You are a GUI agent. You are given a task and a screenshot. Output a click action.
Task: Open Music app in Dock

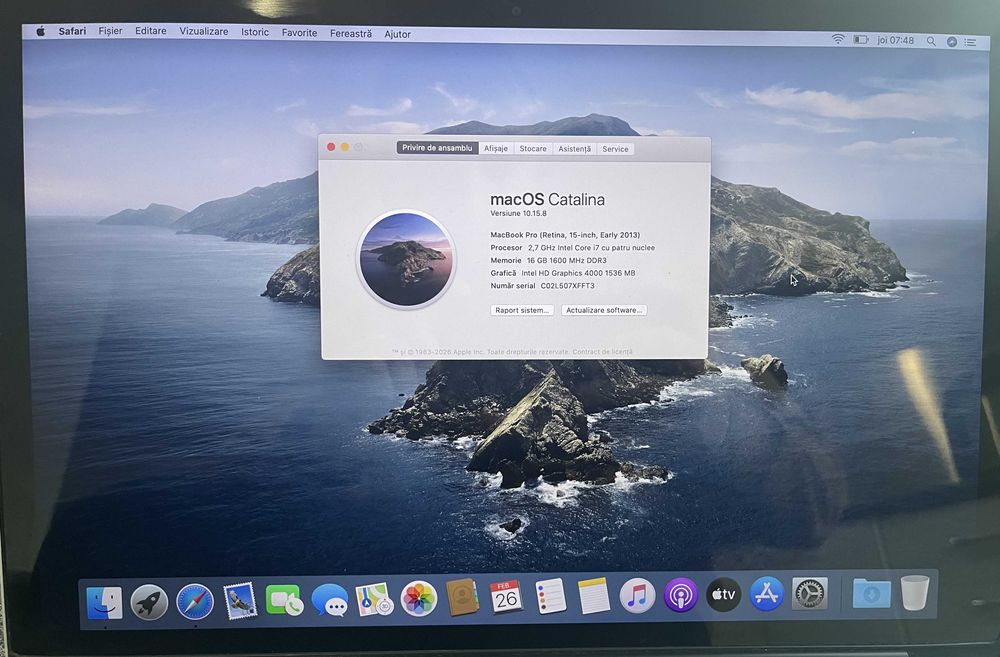coord(637,595)
